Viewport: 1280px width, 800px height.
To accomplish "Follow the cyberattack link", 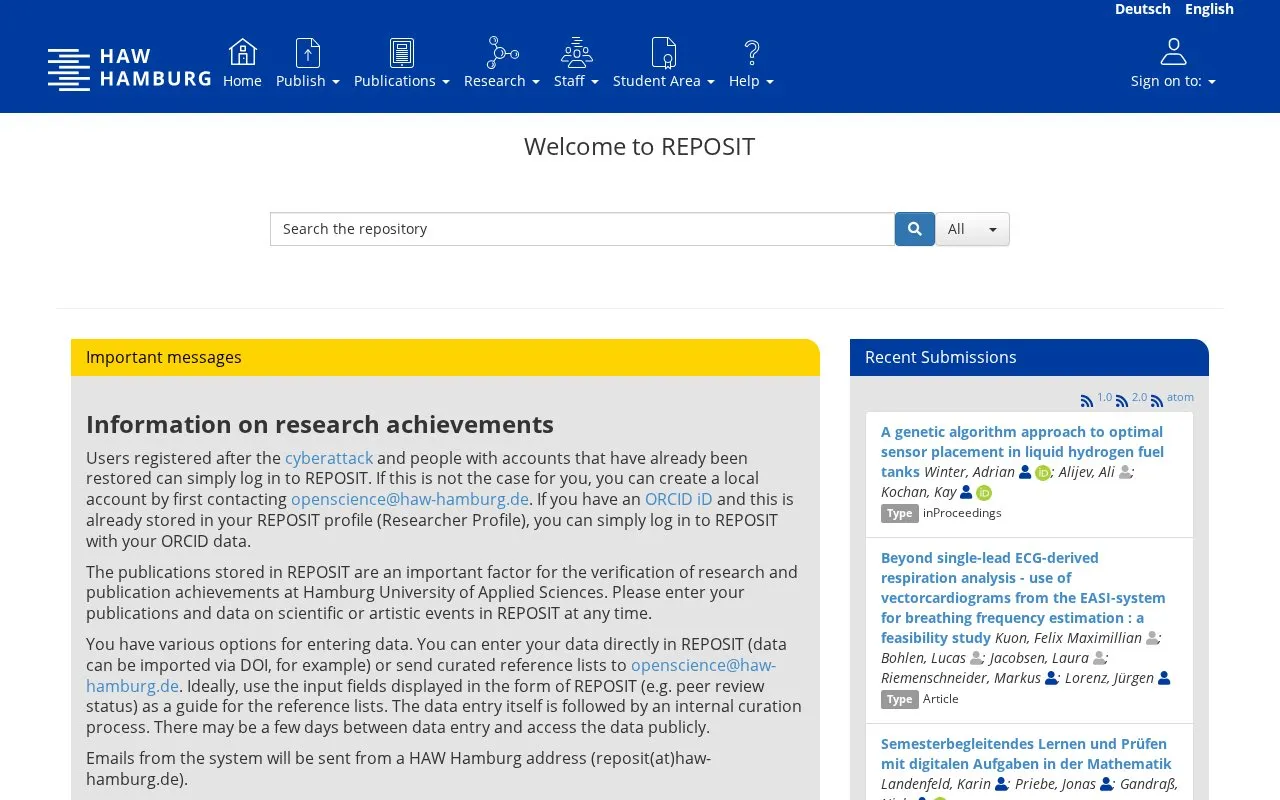I will pyautogui.click(x=329, y=458).
